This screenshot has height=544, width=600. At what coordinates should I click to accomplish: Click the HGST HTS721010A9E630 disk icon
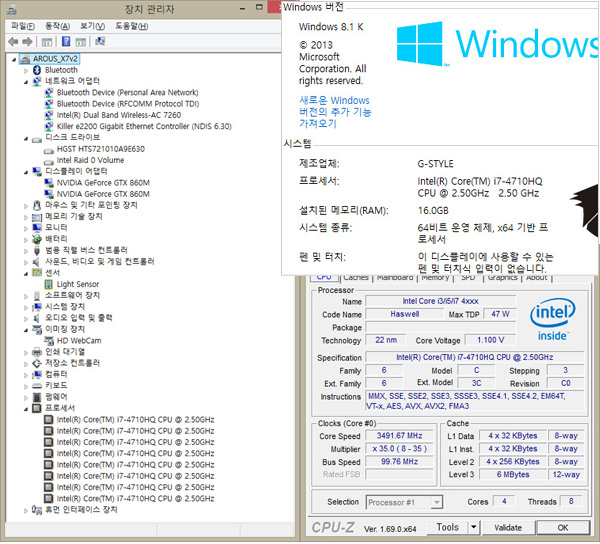click(x=49, y=150)
